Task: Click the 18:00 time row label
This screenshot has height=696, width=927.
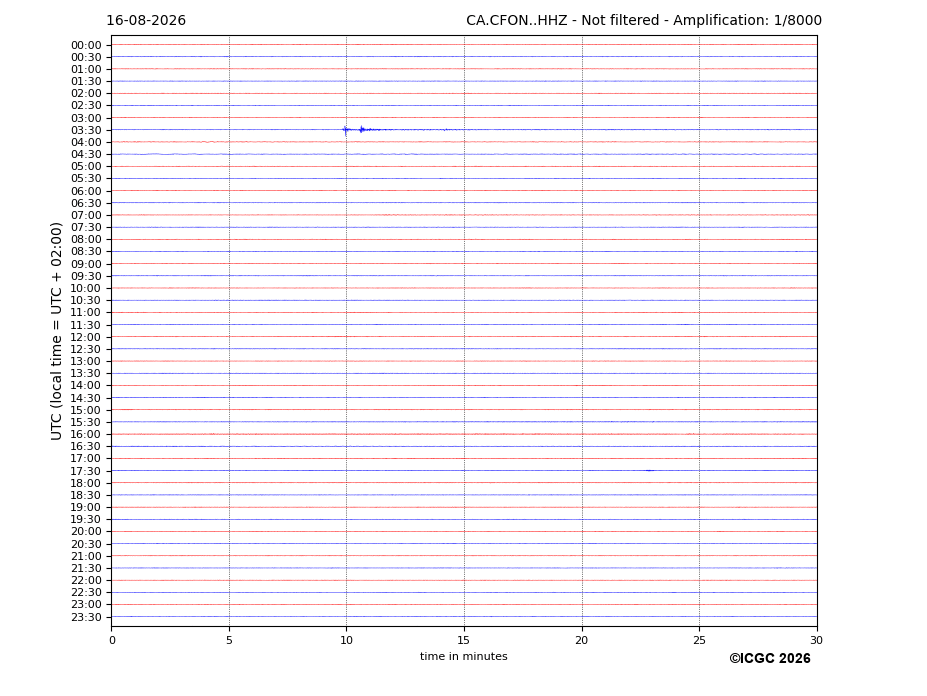Action: pos(86,483)
